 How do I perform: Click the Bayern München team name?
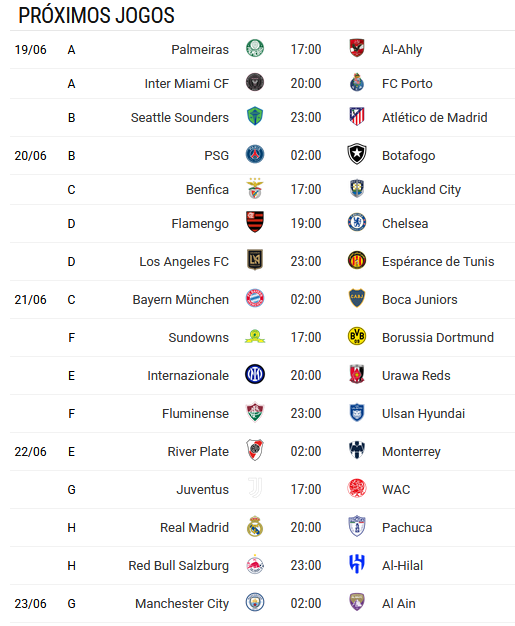[180, 299]
